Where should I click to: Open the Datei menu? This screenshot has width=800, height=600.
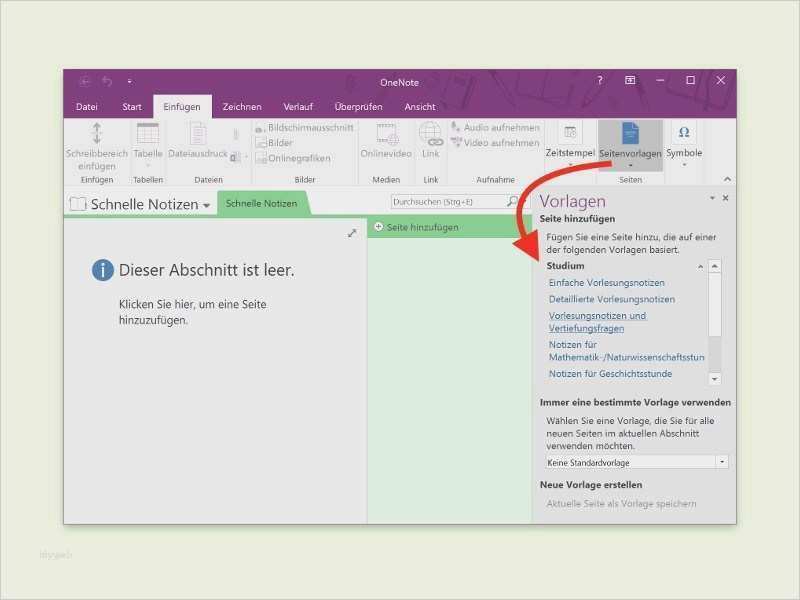86,106
